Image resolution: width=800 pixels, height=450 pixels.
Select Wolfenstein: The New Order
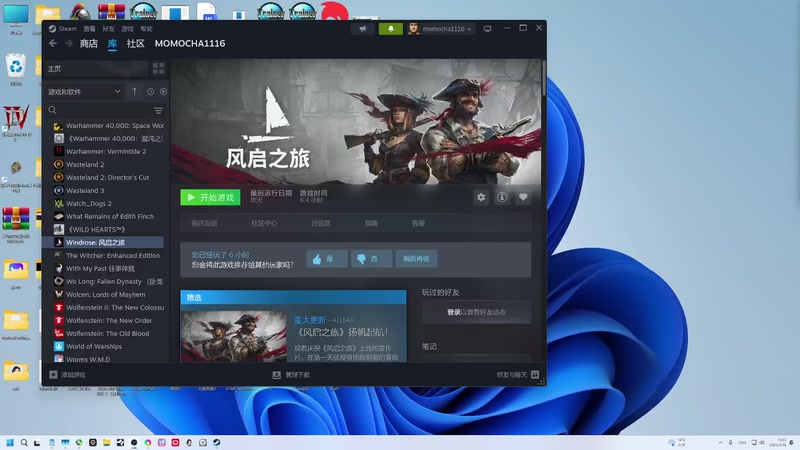(109, 320)
